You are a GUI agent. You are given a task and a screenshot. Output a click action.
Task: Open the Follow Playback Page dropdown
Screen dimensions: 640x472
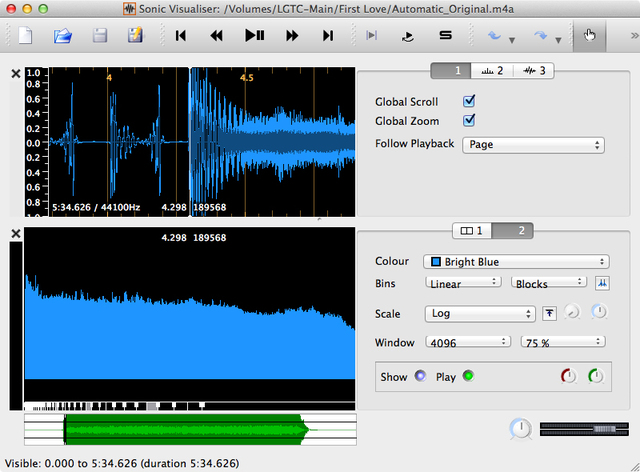536,144
